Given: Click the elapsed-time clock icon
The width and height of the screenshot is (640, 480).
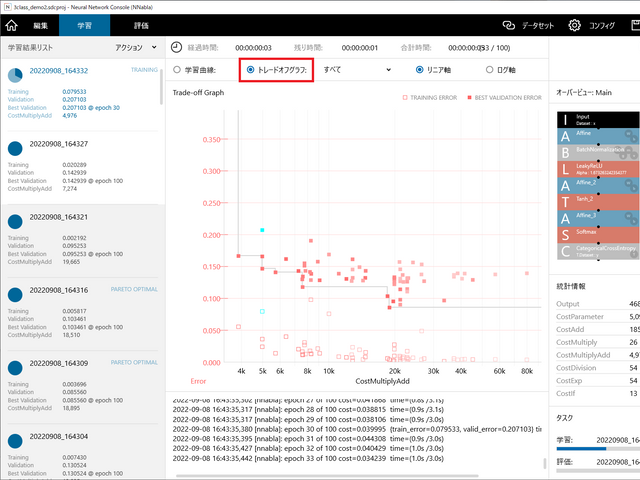Looking at the screenshot, I should [176, 47].
